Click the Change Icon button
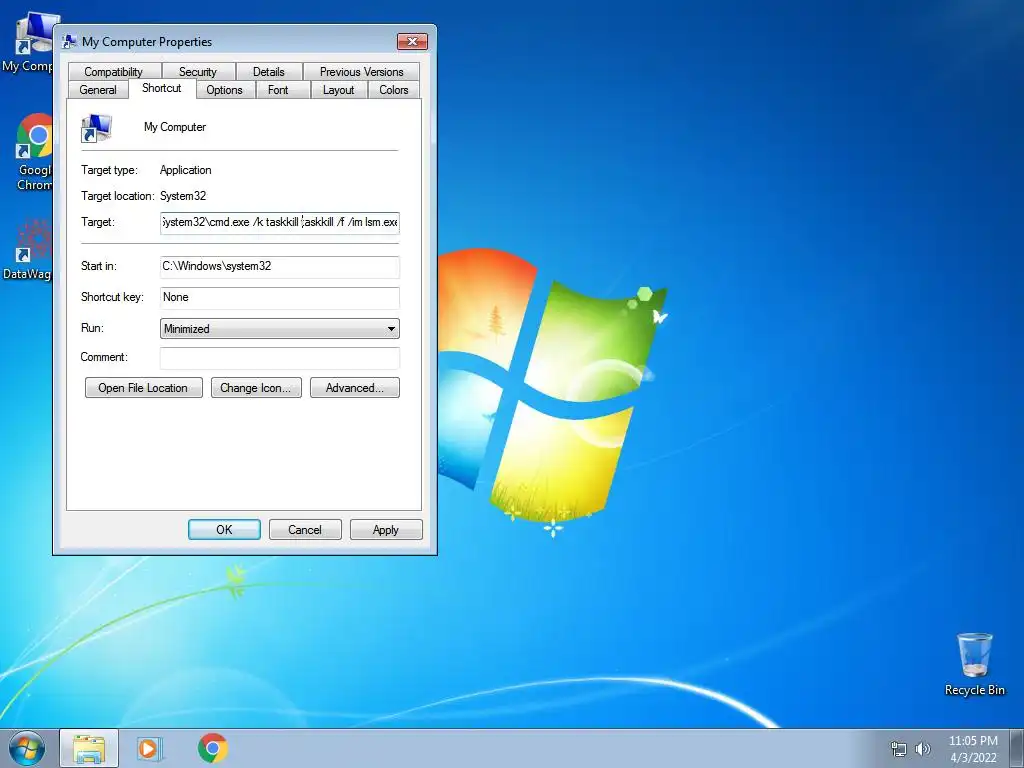This screenshot has height=768, width=1024. pos(256,388)
